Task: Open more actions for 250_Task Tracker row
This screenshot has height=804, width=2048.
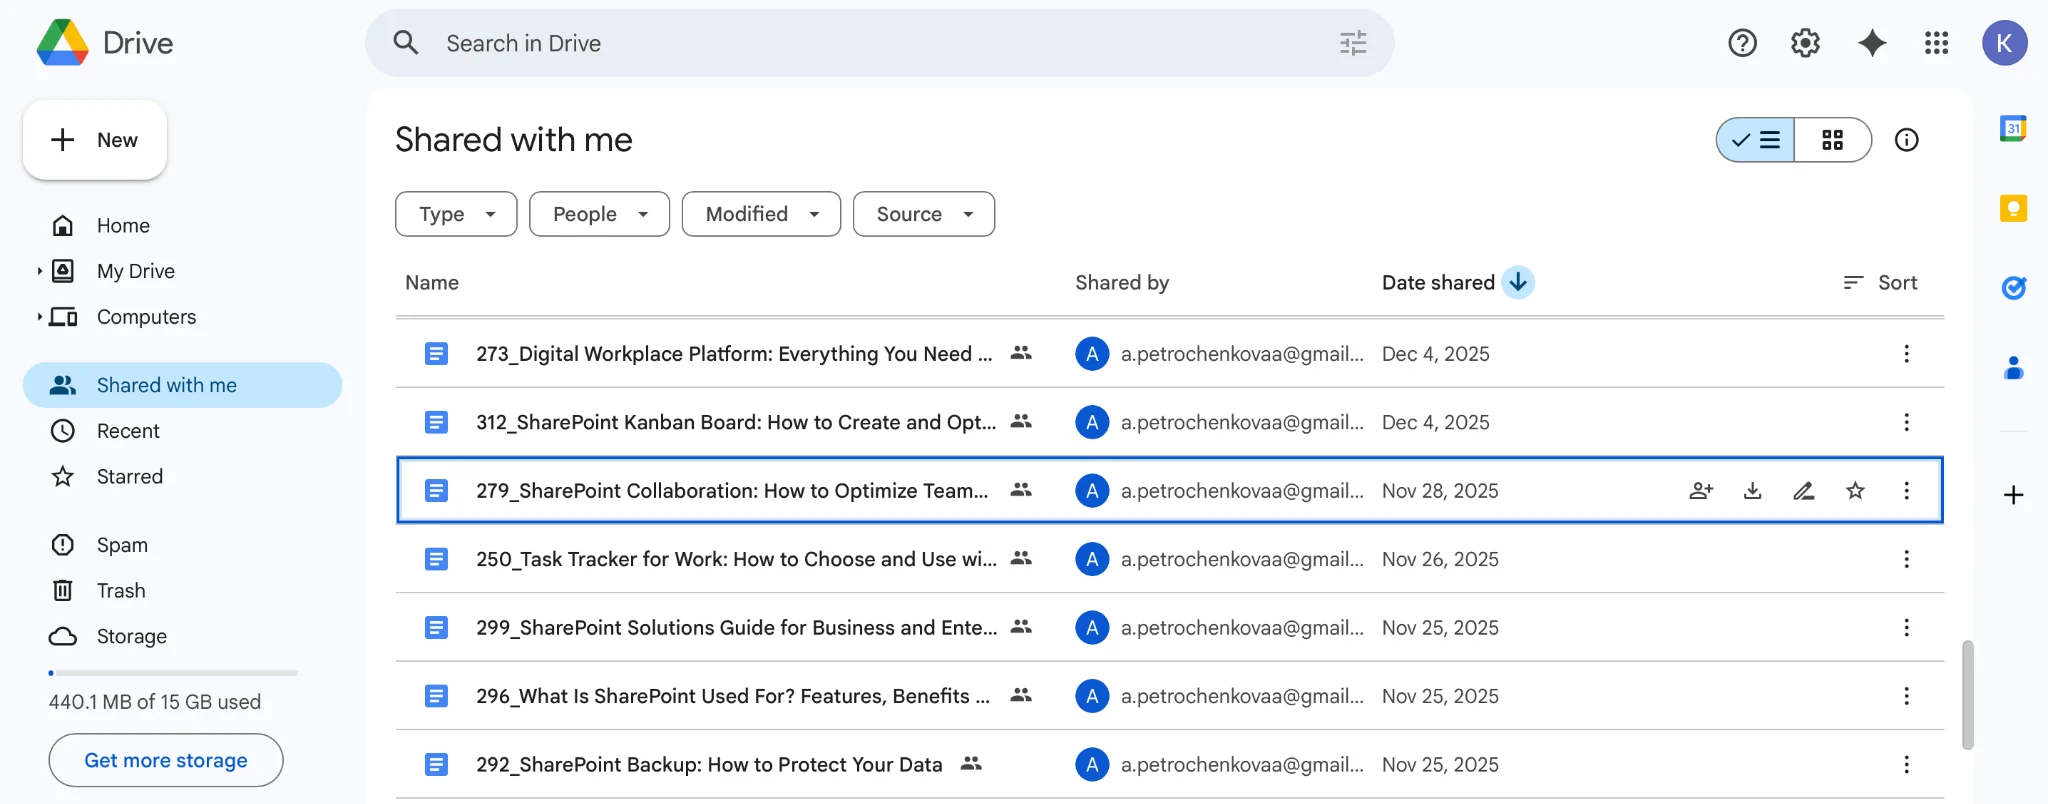Action: coord(1906,559)
